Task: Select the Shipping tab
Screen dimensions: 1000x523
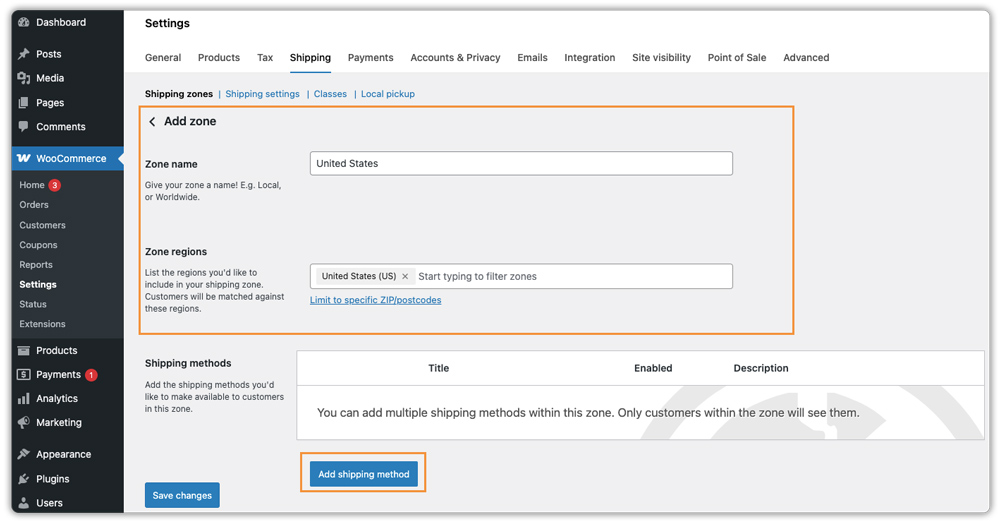Action: [x=310, y=57]
